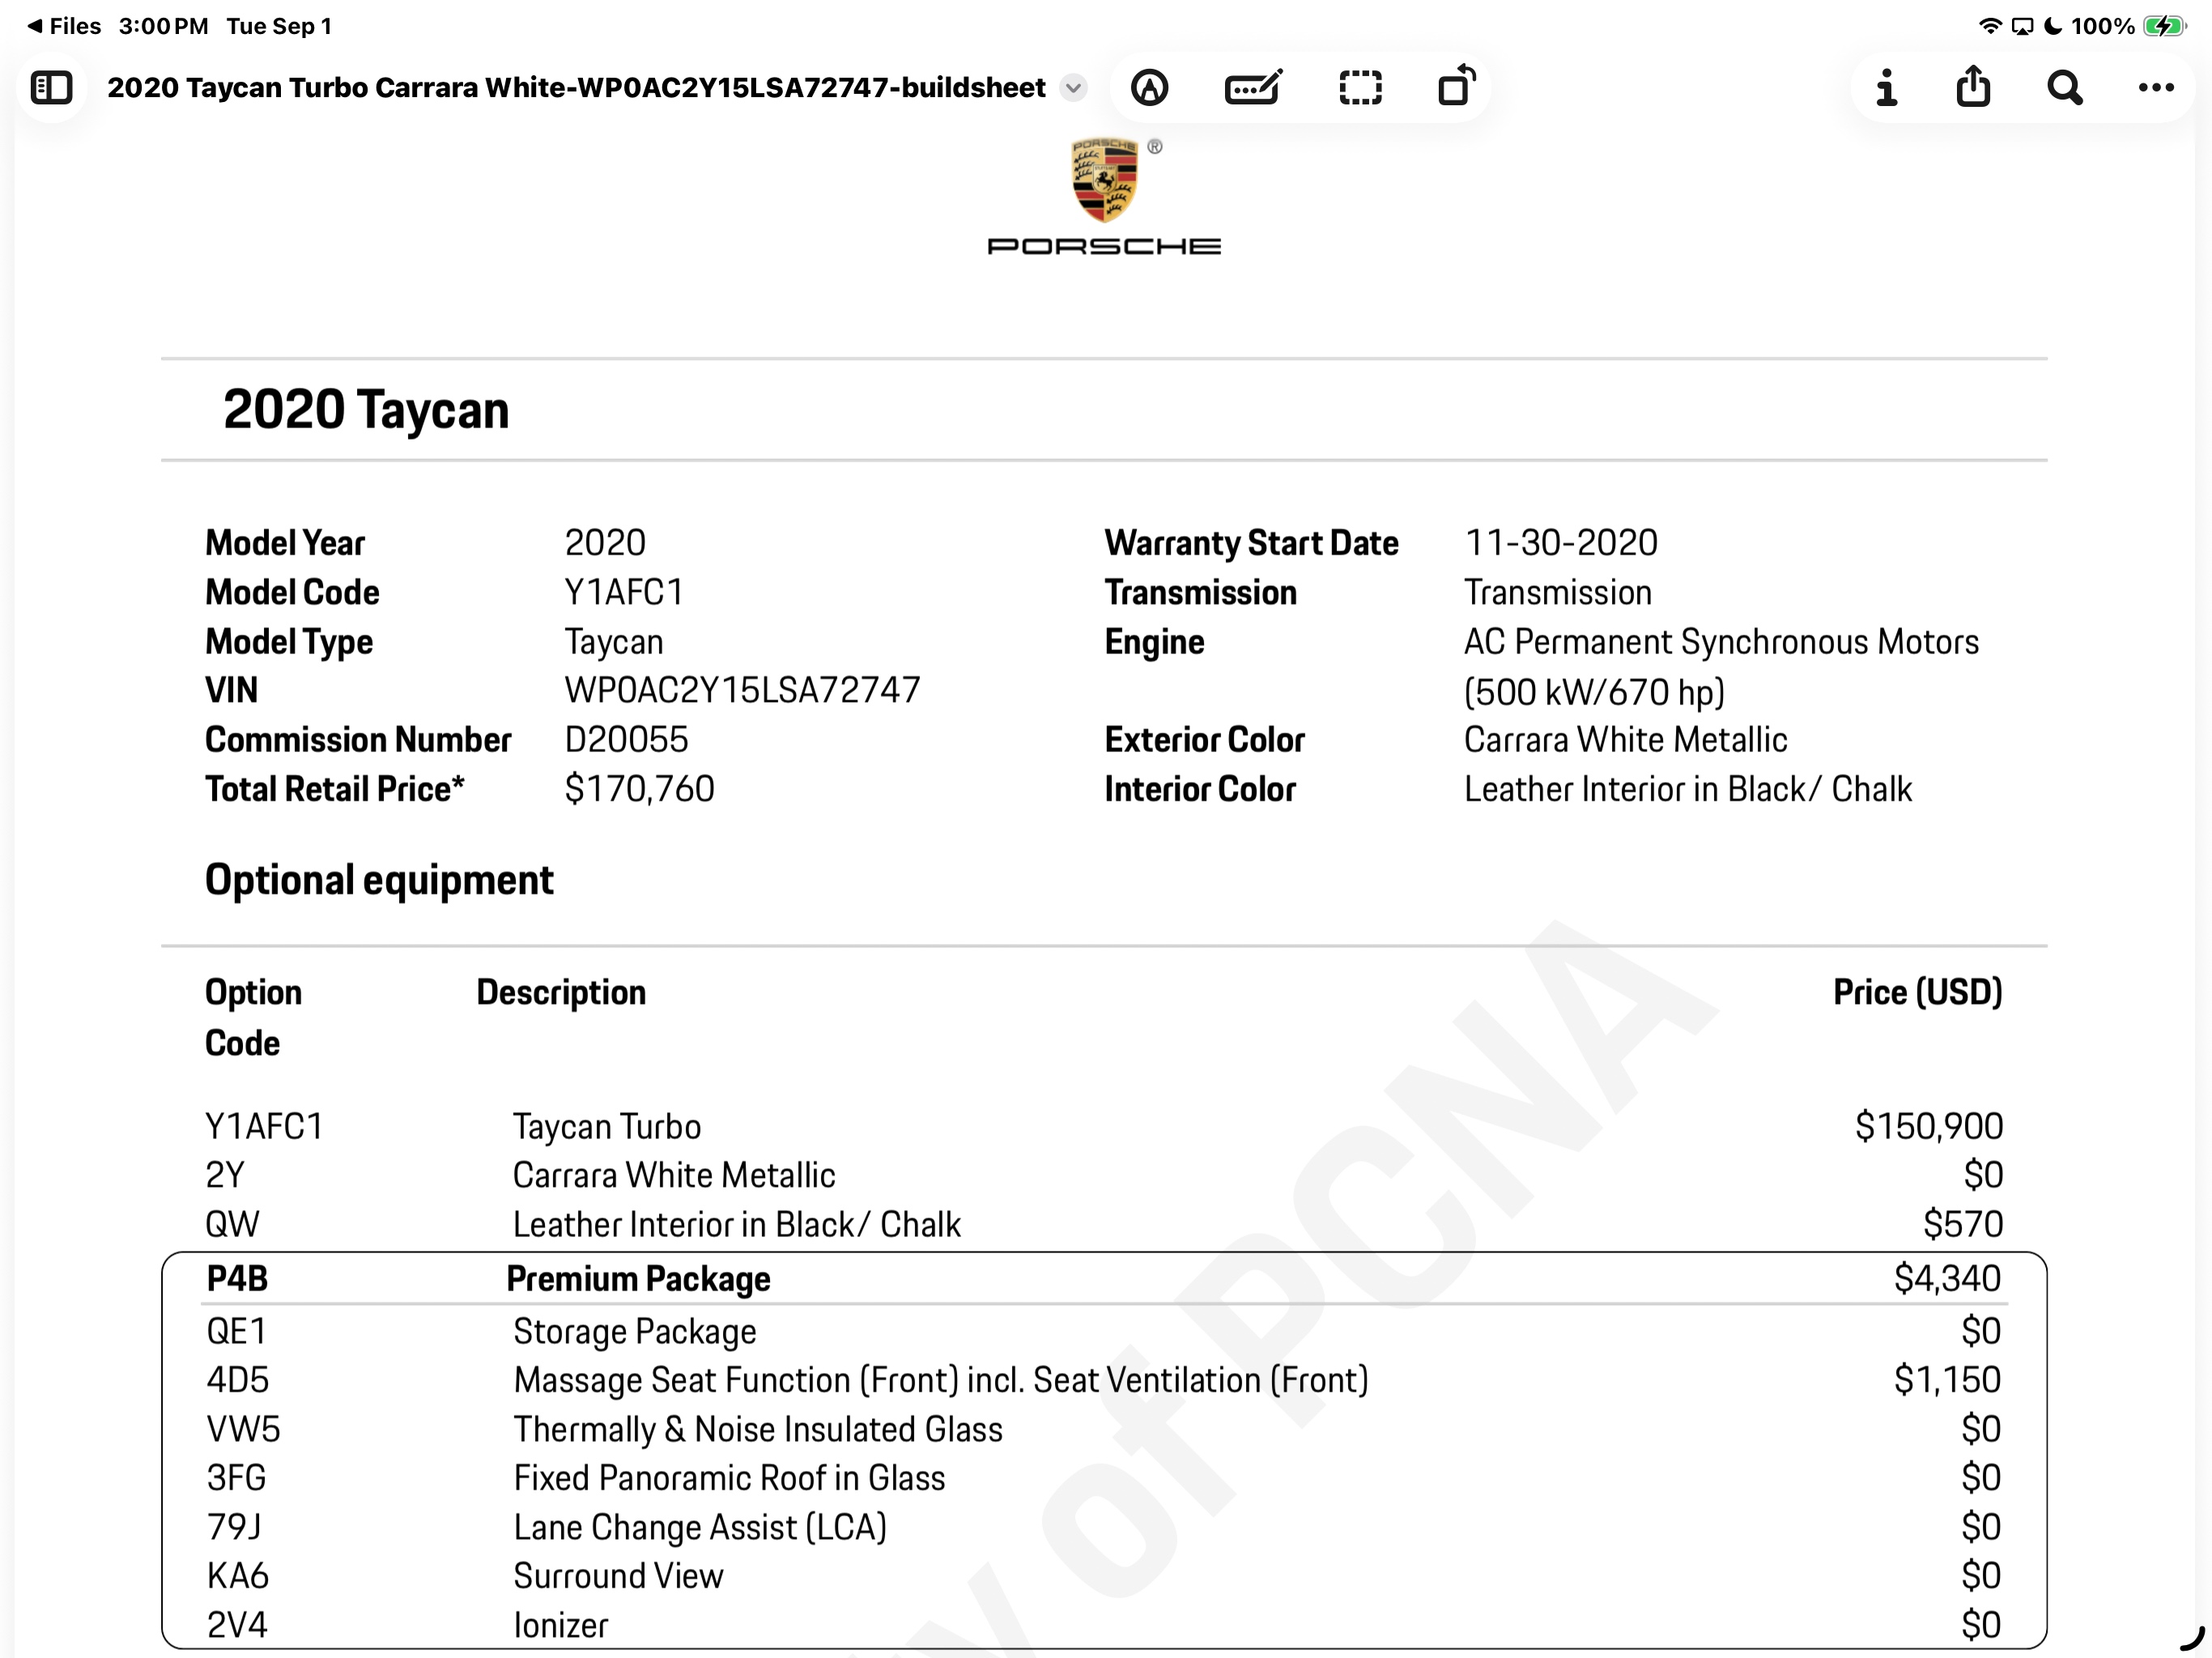Tap the Do Not Disturb moon icon

pyautogui.click(x=2053, y=26)
